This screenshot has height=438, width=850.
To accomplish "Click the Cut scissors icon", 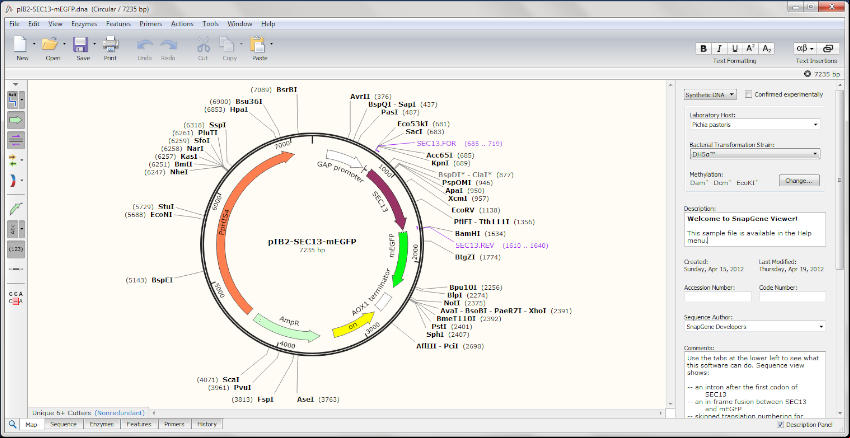I will coord(203,45).
